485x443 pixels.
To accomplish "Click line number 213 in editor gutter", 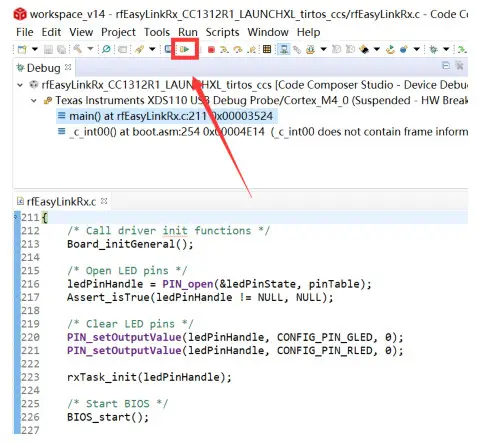I will (x=30, y=244).
